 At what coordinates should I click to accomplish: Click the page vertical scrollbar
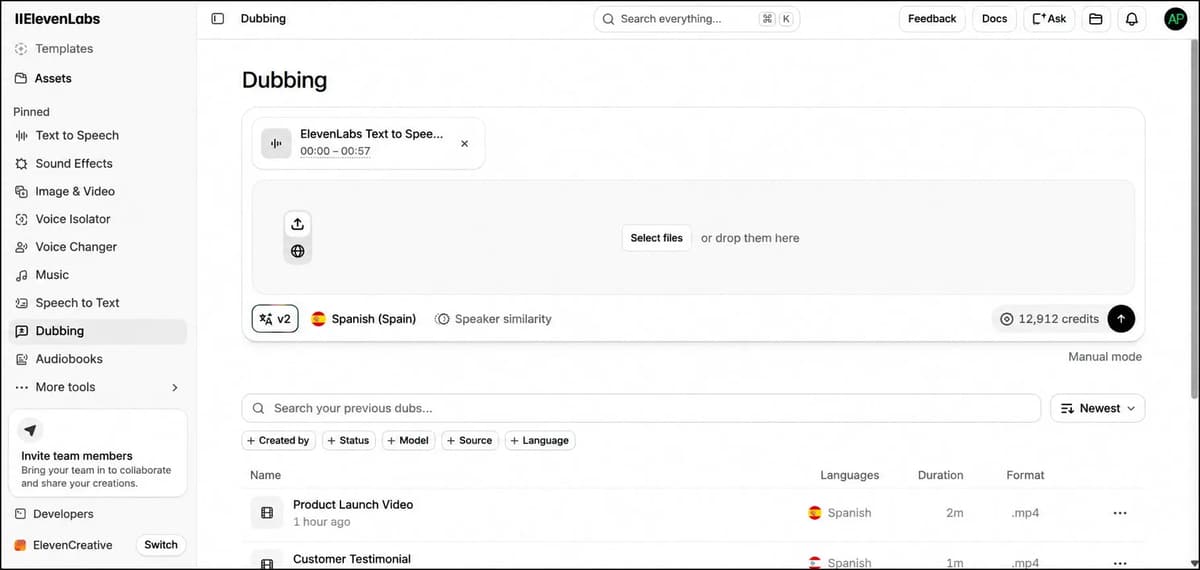[1194, 218]
